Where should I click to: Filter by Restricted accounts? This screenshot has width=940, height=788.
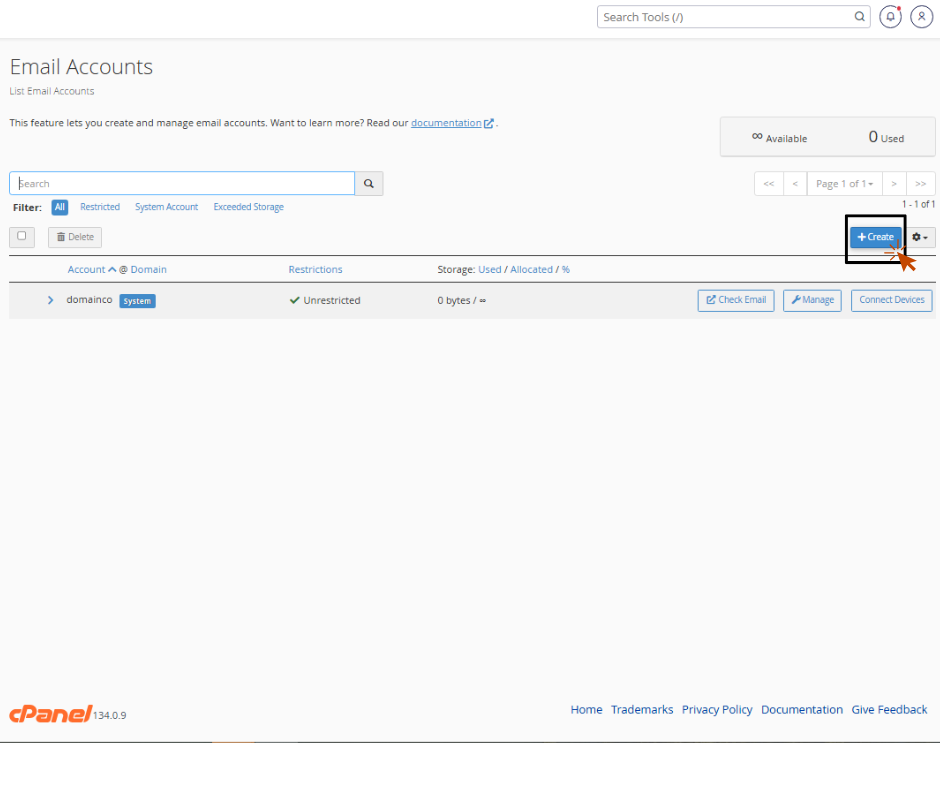pyautogui.click(x=100, y=207)
